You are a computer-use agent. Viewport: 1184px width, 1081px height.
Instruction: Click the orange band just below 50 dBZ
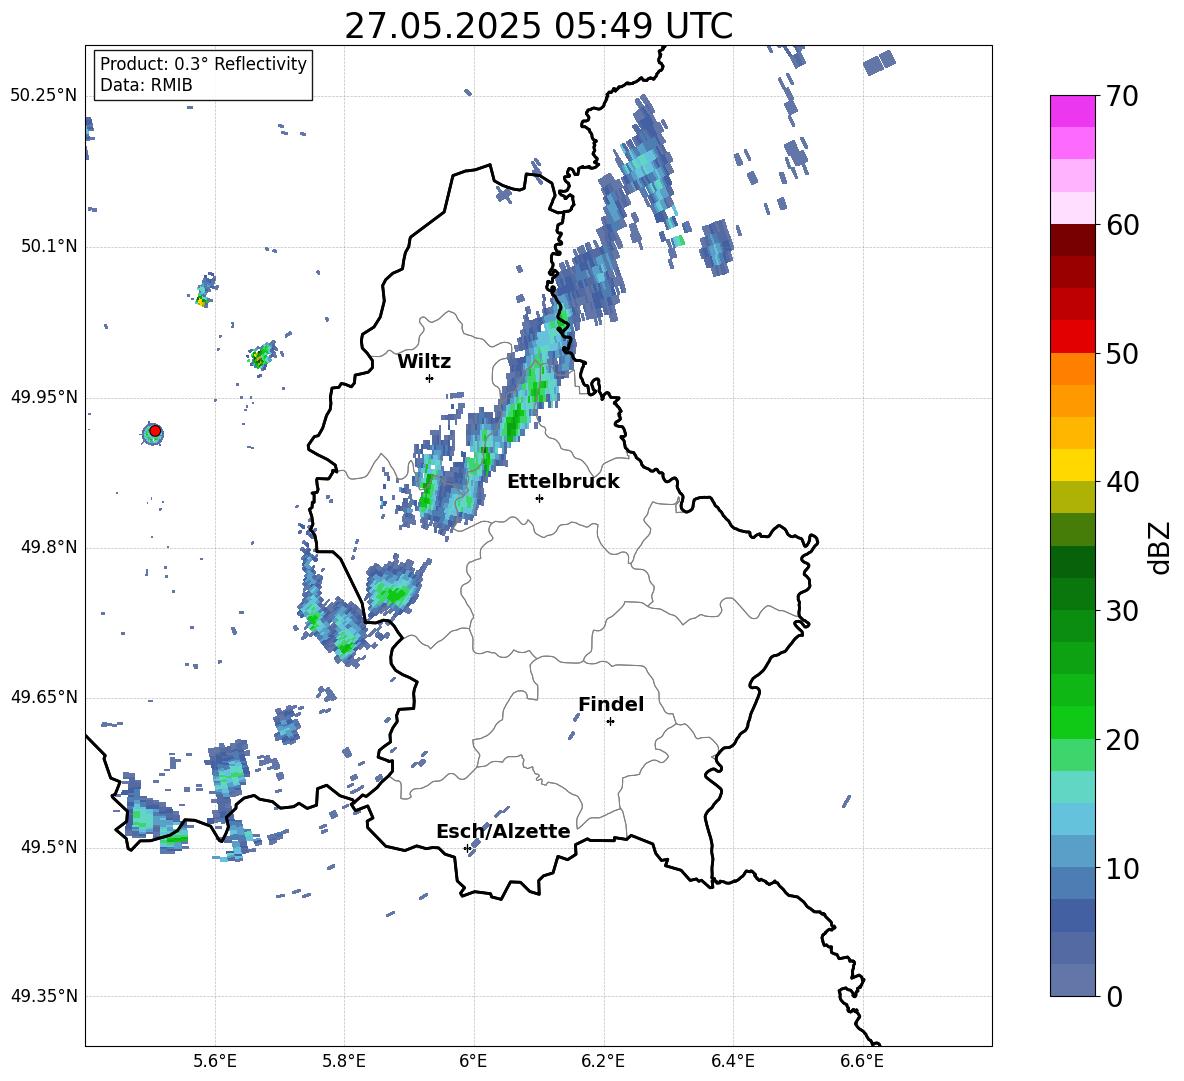[1072, 368]
